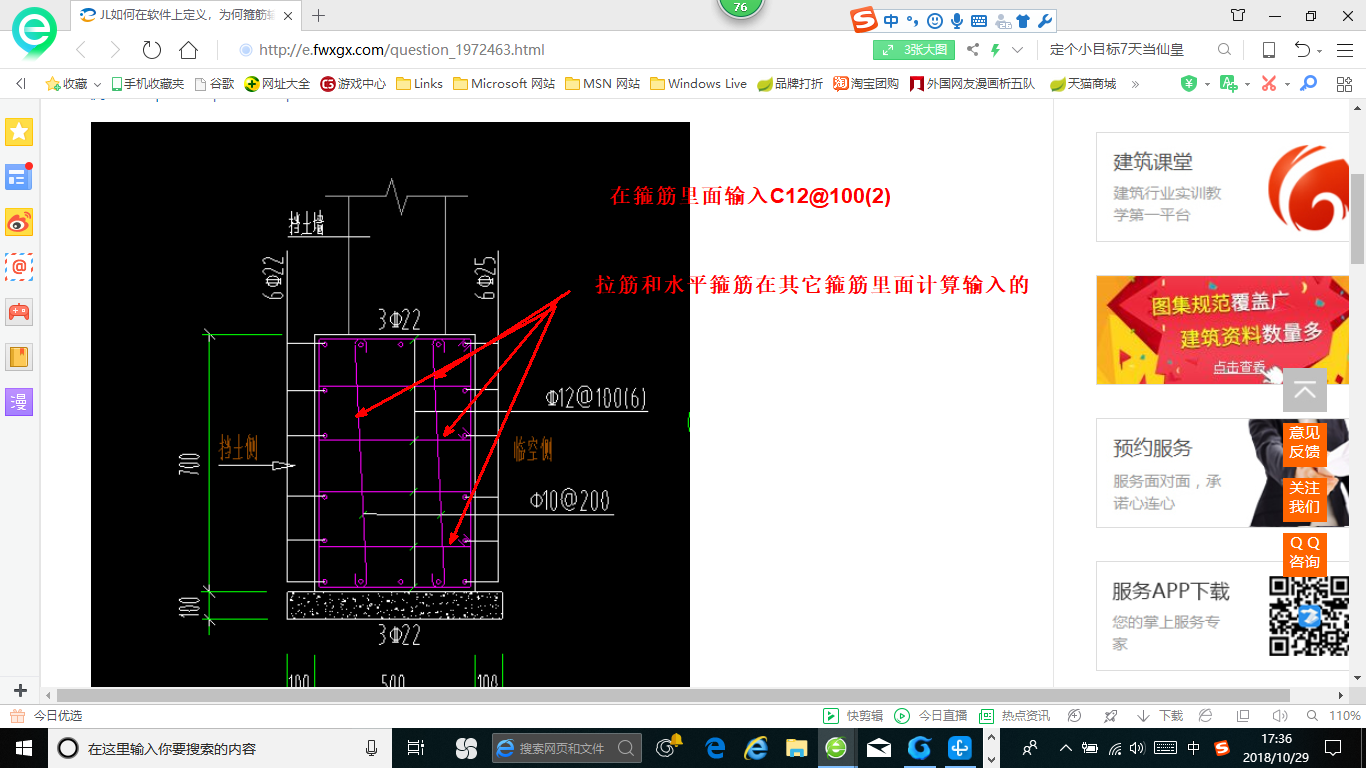Screen dimensions: 1366x768
Task: Click the 图集规范覆盖广 banner
Action: coord(1222,330)
